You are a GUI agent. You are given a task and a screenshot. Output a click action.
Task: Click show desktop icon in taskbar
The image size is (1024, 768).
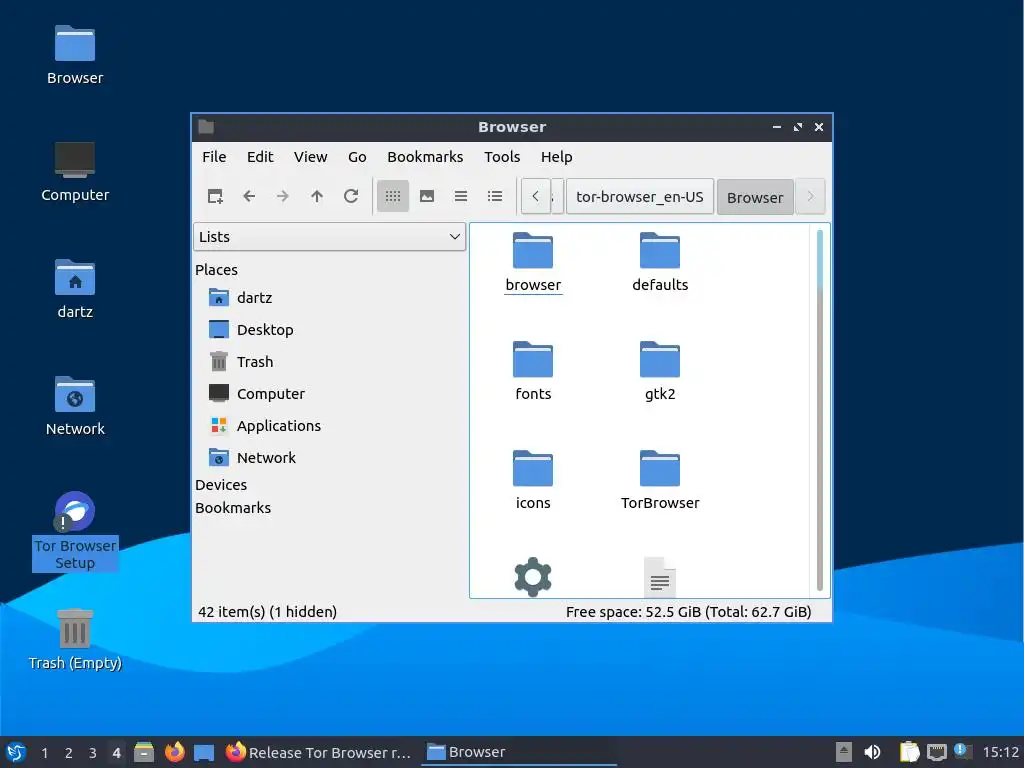click(204, 752)
